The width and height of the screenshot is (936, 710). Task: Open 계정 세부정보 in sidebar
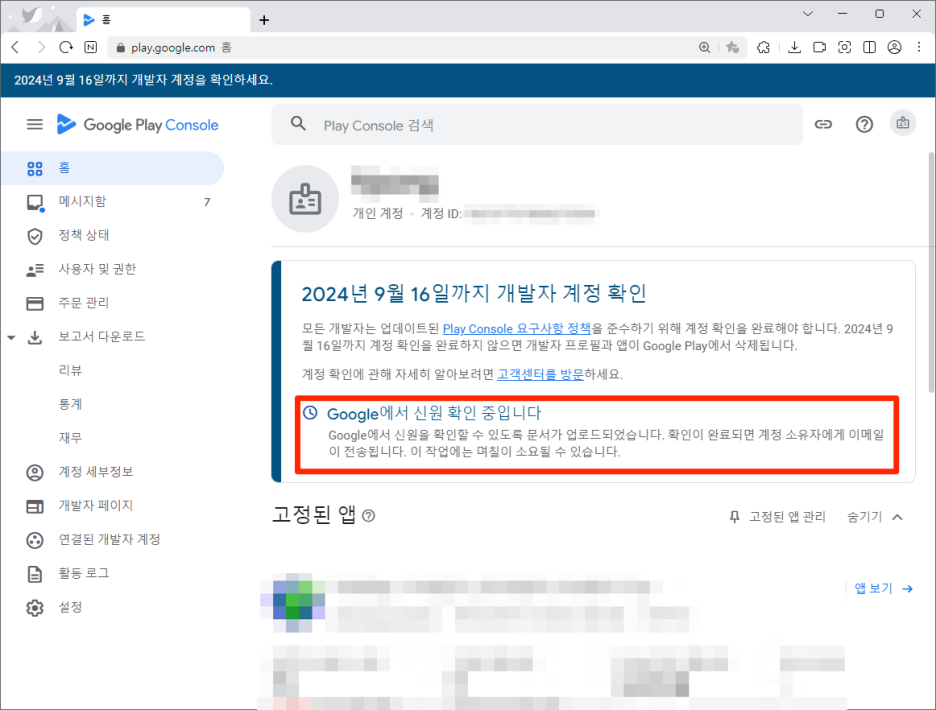(x=112, y=472)
